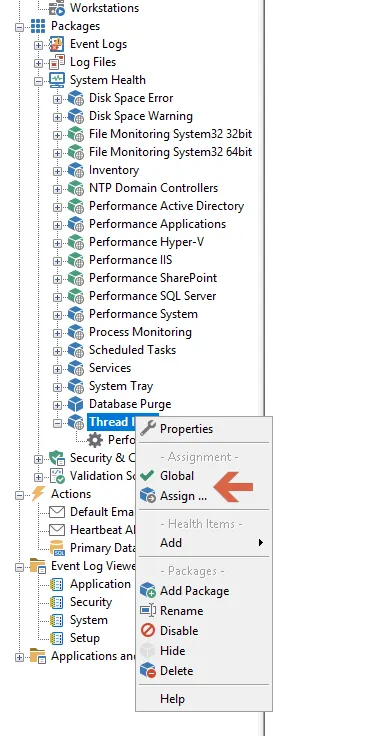
Task: Click the Workstations icon
Action: [x=57, y=8]
